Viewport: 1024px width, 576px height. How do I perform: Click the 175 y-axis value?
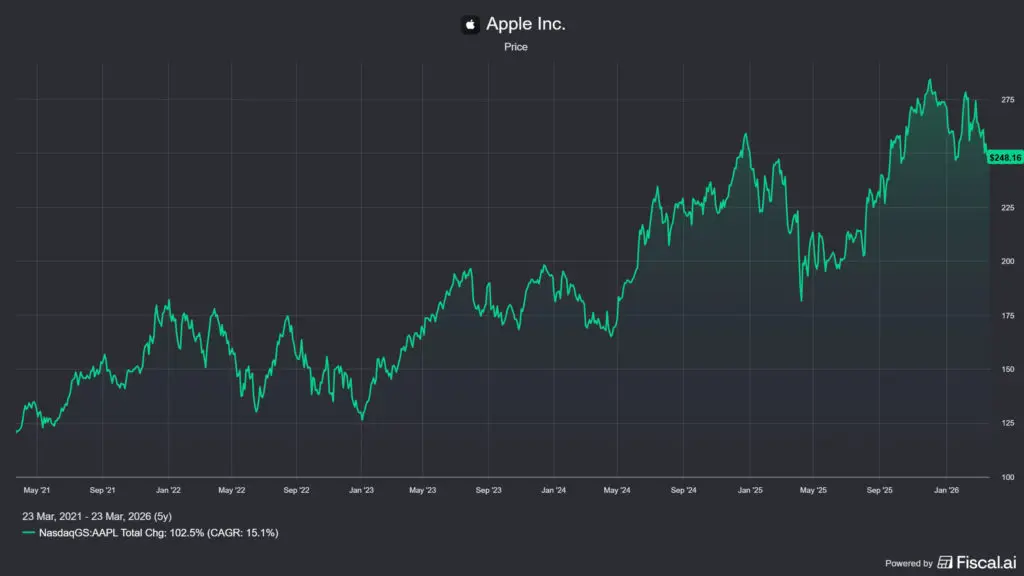pyautogui.click(x=1008, y=315)
